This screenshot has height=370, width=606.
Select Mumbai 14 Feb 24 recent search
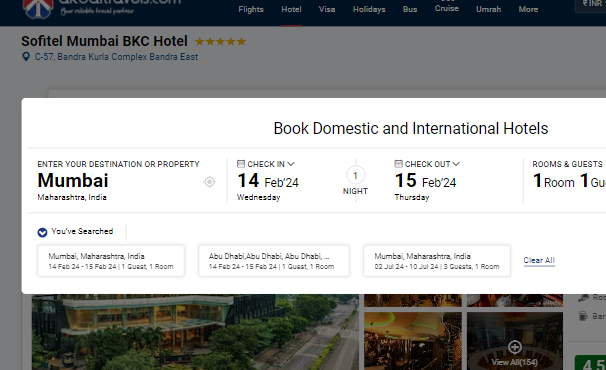pyautogui.click(x=111, y=261)
